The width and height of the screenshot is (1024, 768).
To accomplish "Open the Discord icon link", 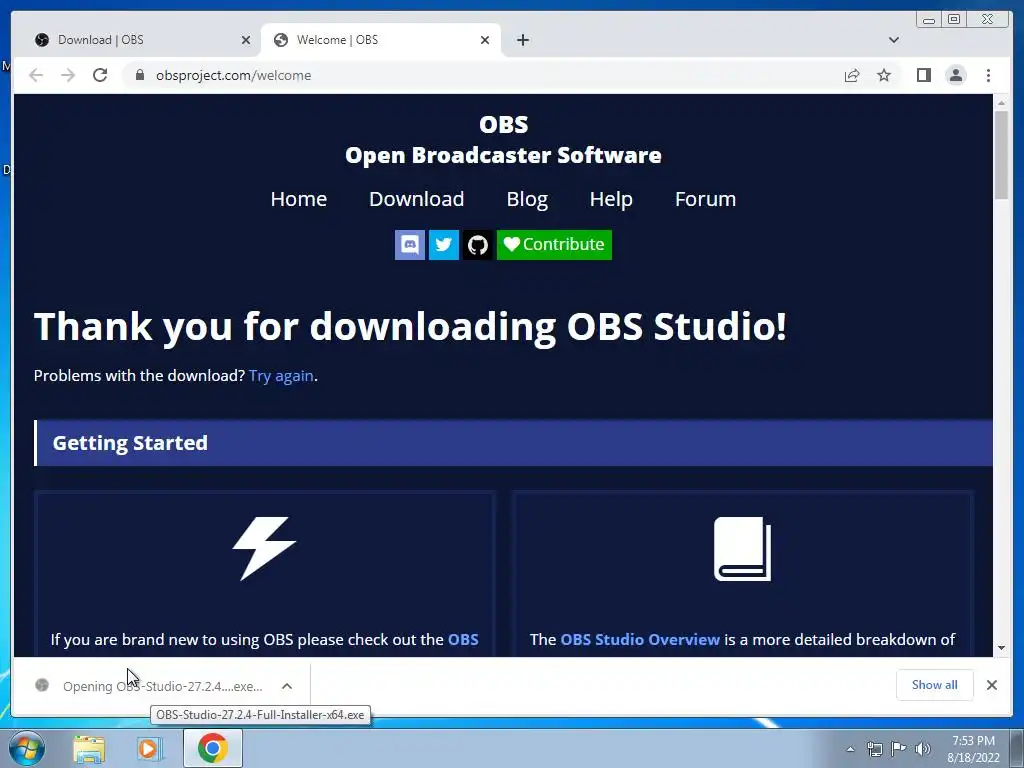I will (x=409, y=245).
